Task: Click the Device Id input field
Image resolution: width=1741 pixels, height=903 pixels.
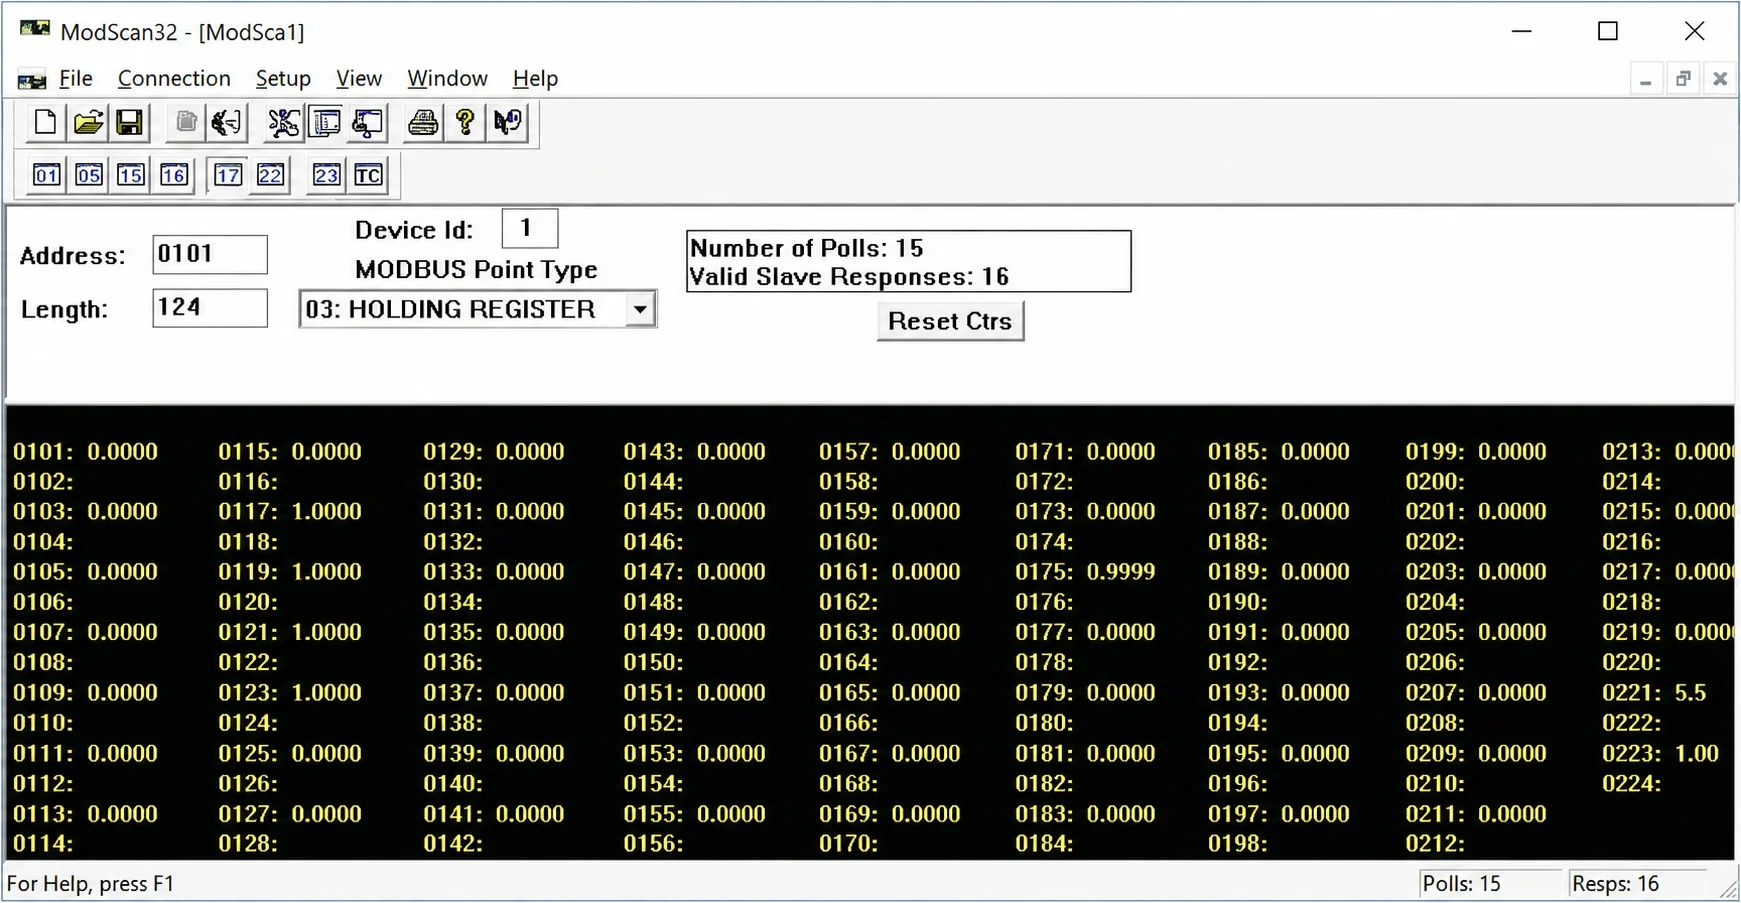Action: [529, 228]
